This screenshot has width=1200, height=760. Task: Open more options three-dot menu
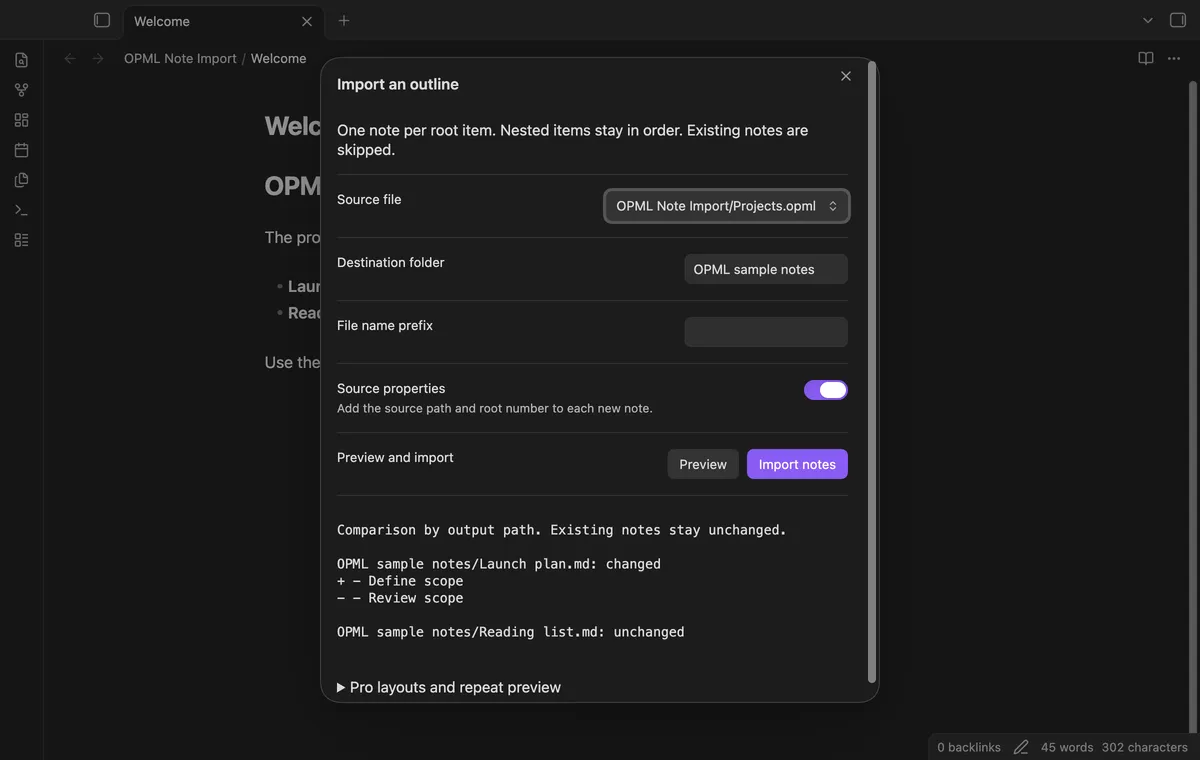point(1174,59)
